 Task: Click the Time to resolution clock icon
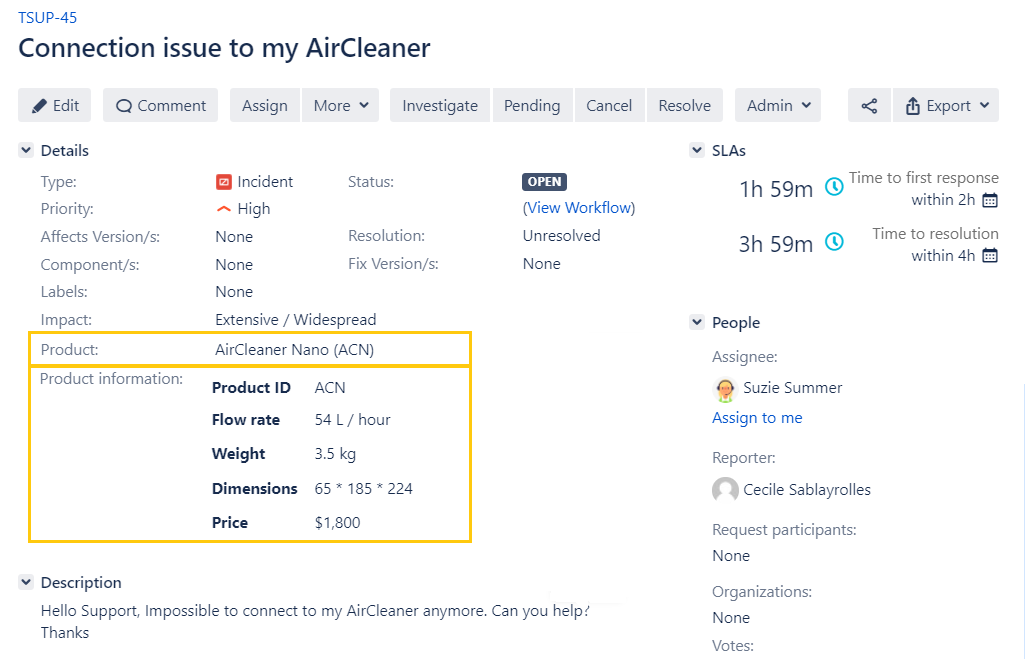(x=833, y=242)
